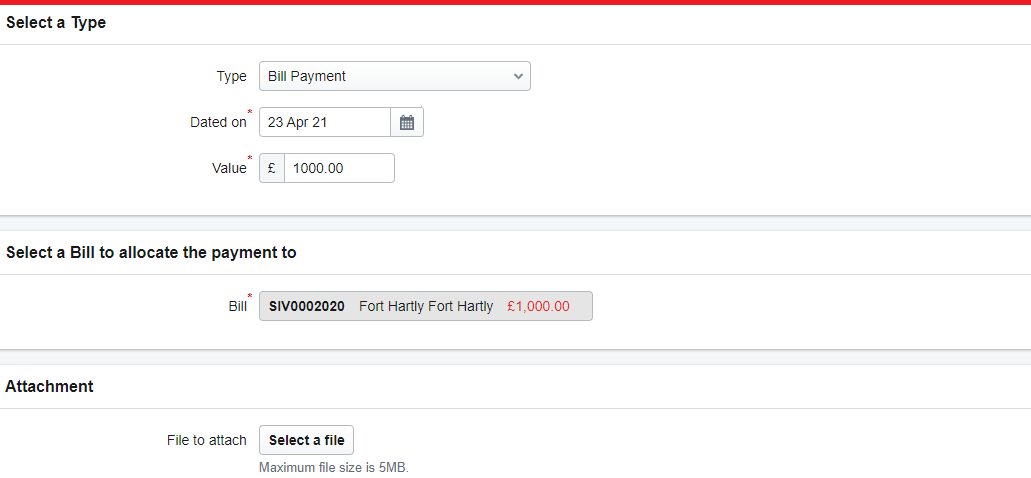Open the Bill selector field
Screen dimensions: 1031x478
click(425, 306)
